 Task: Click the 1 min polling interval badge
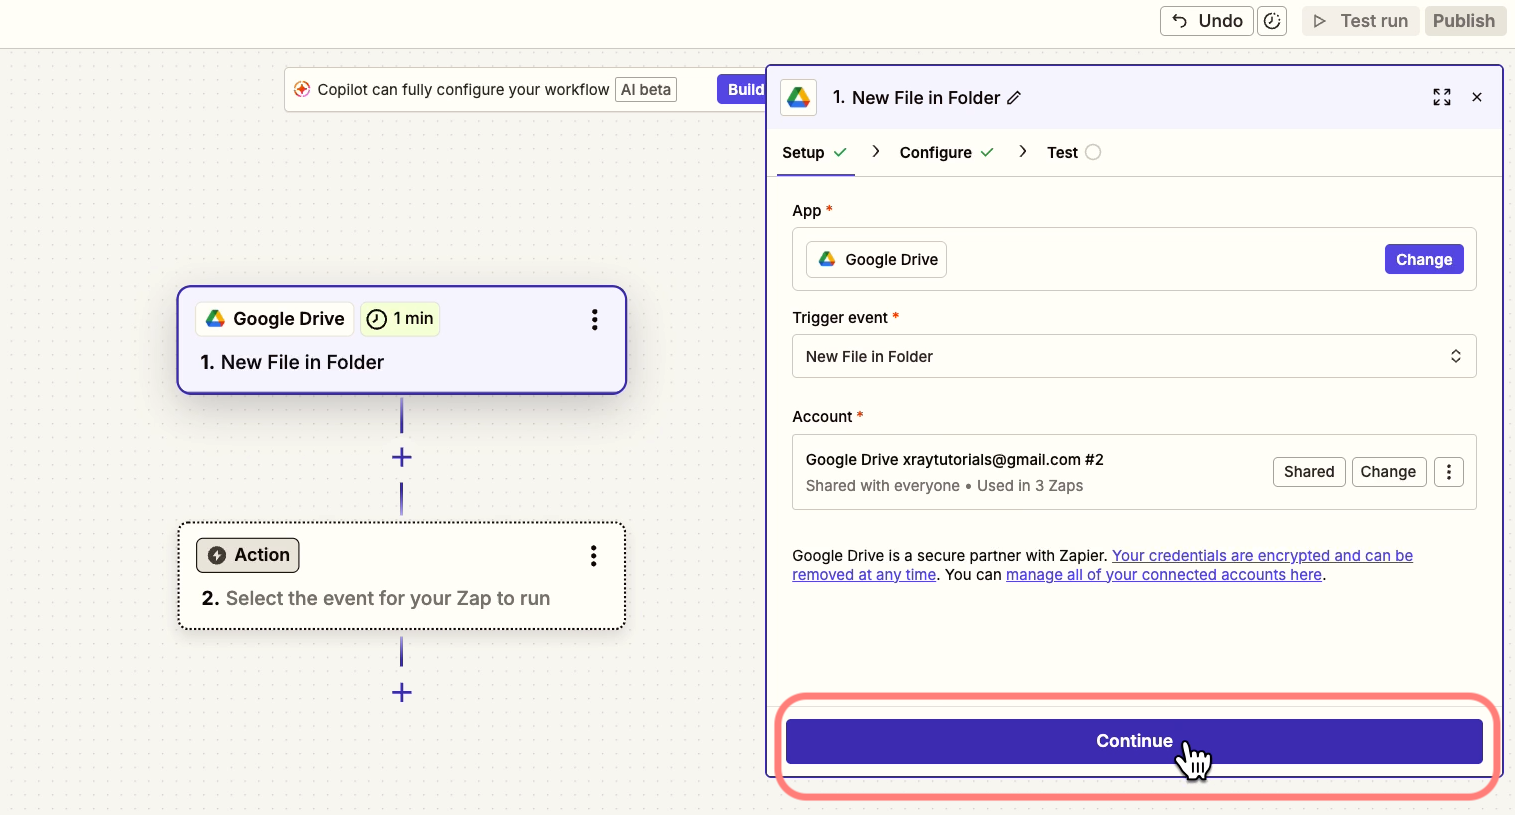pos(400,319)
